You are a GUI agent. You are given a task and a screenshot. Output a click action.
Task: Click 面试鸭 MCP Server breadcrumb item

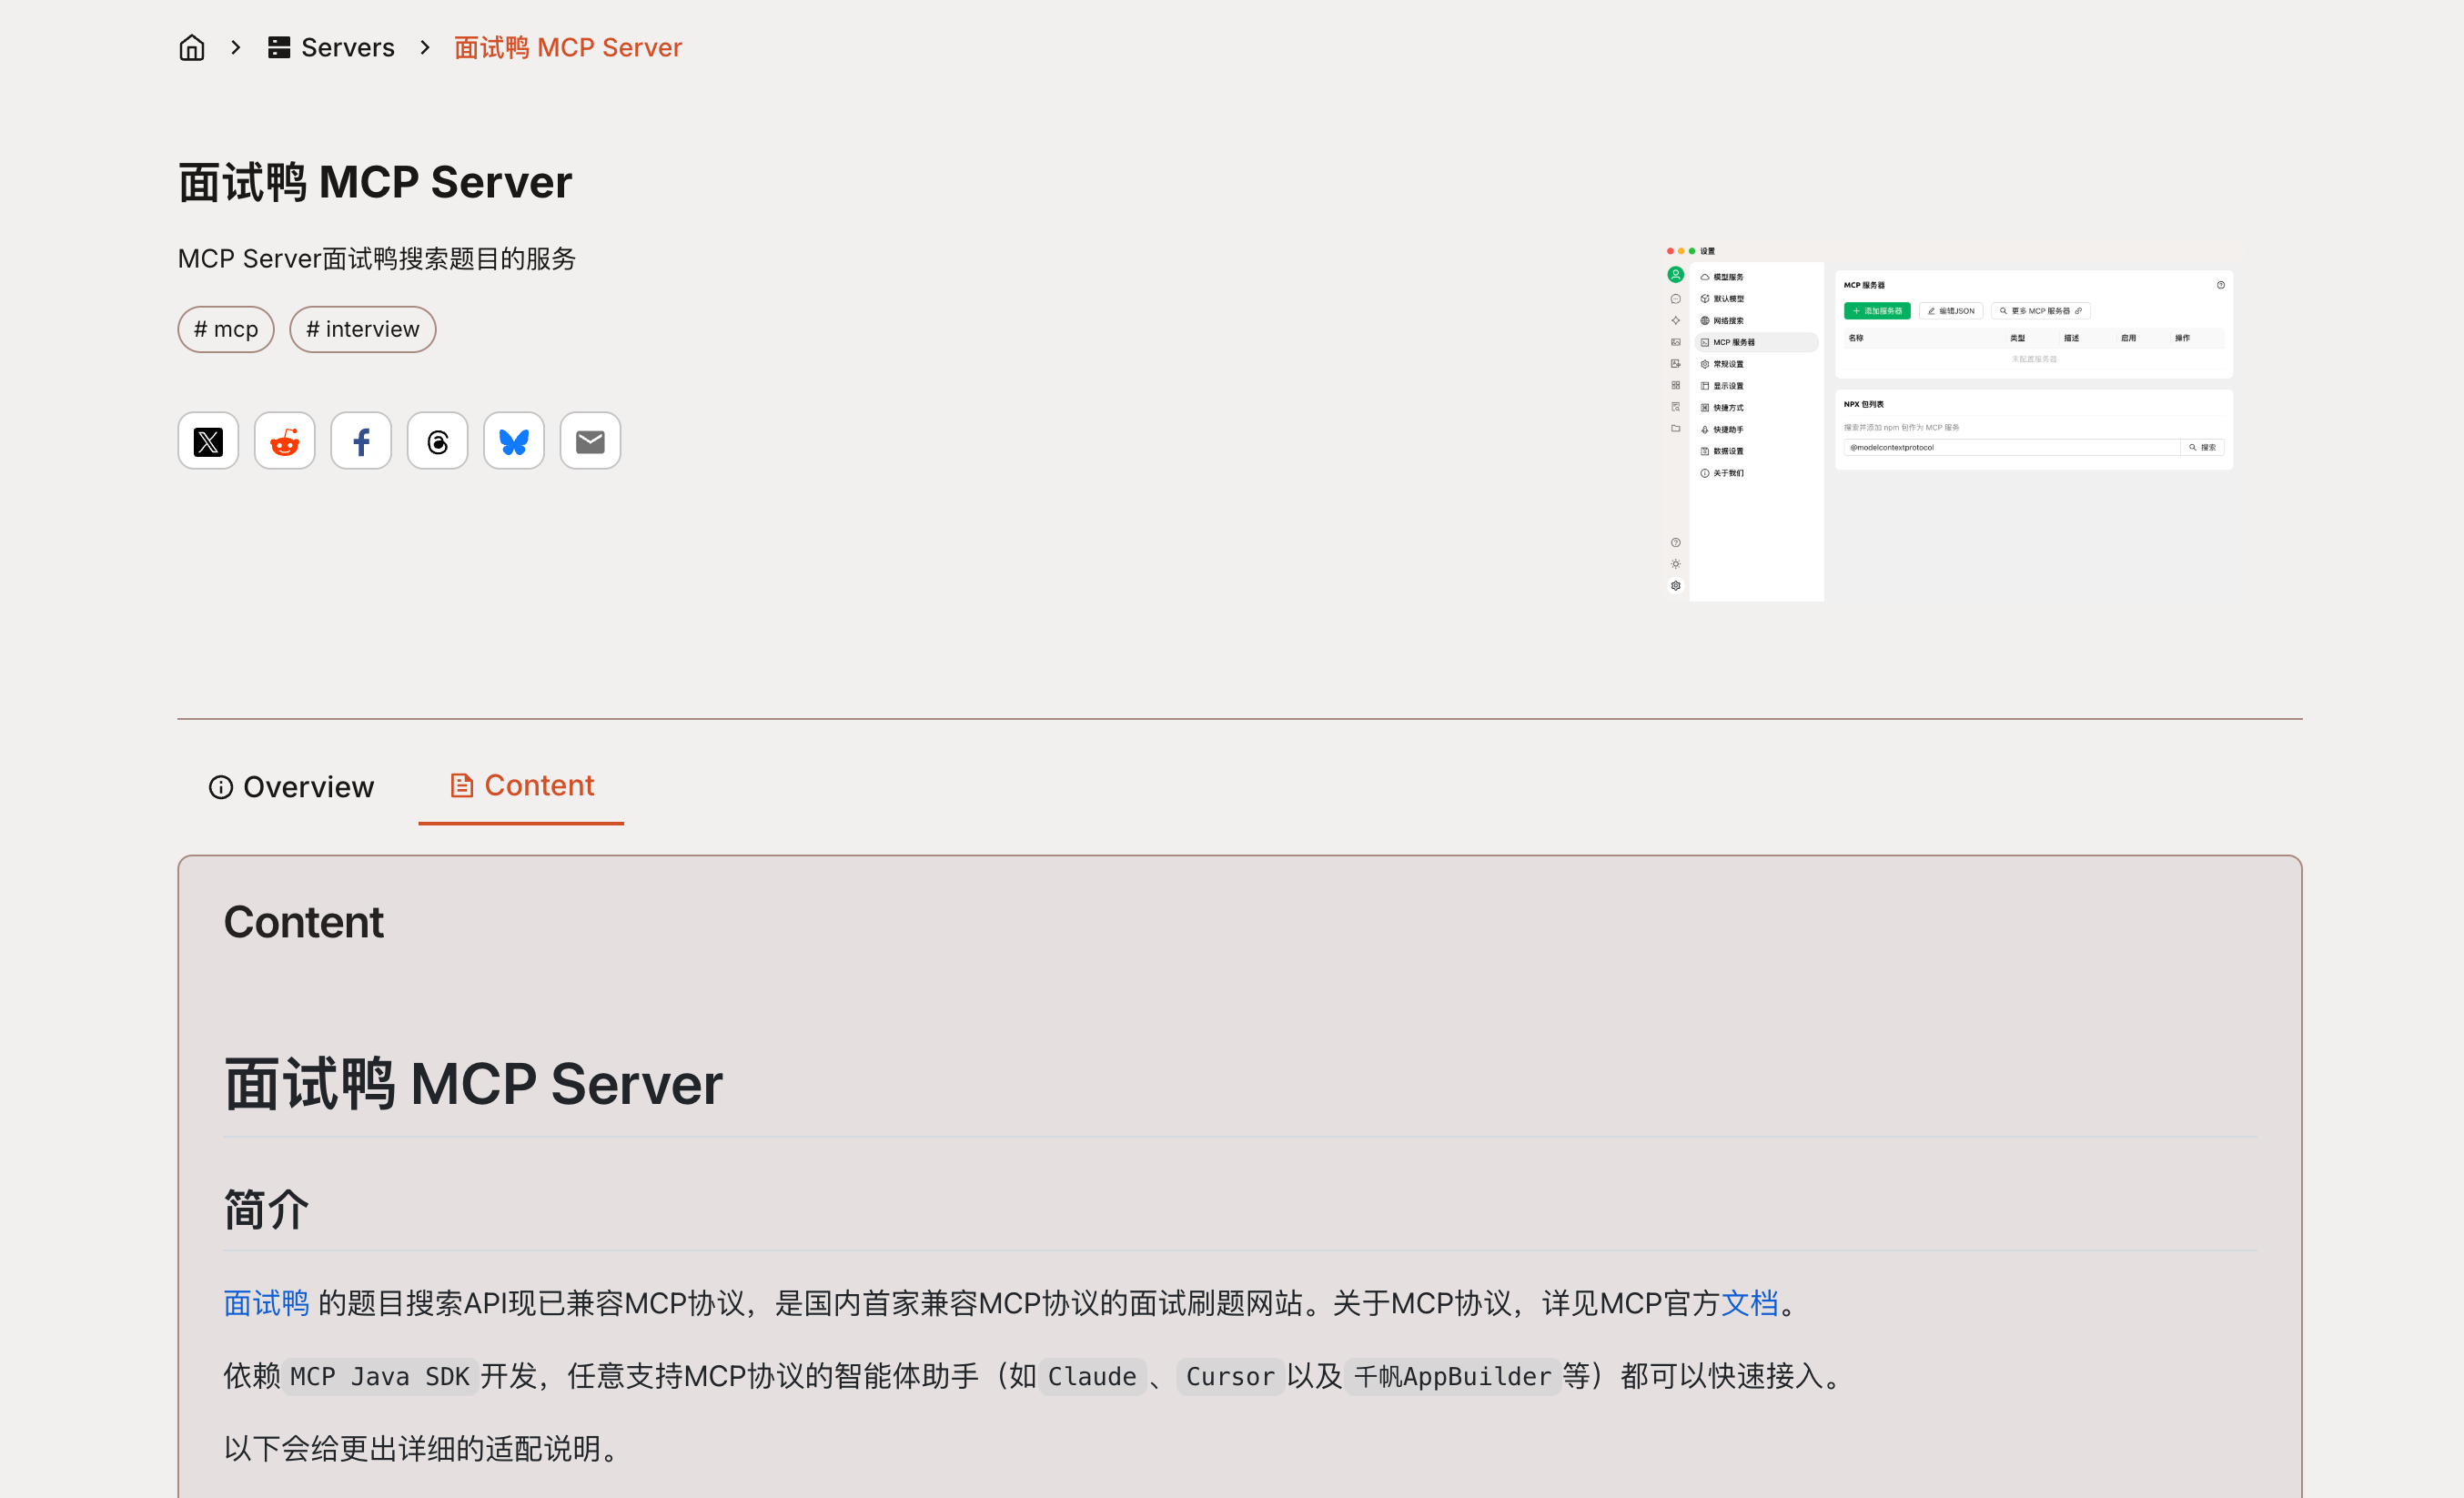568,47
